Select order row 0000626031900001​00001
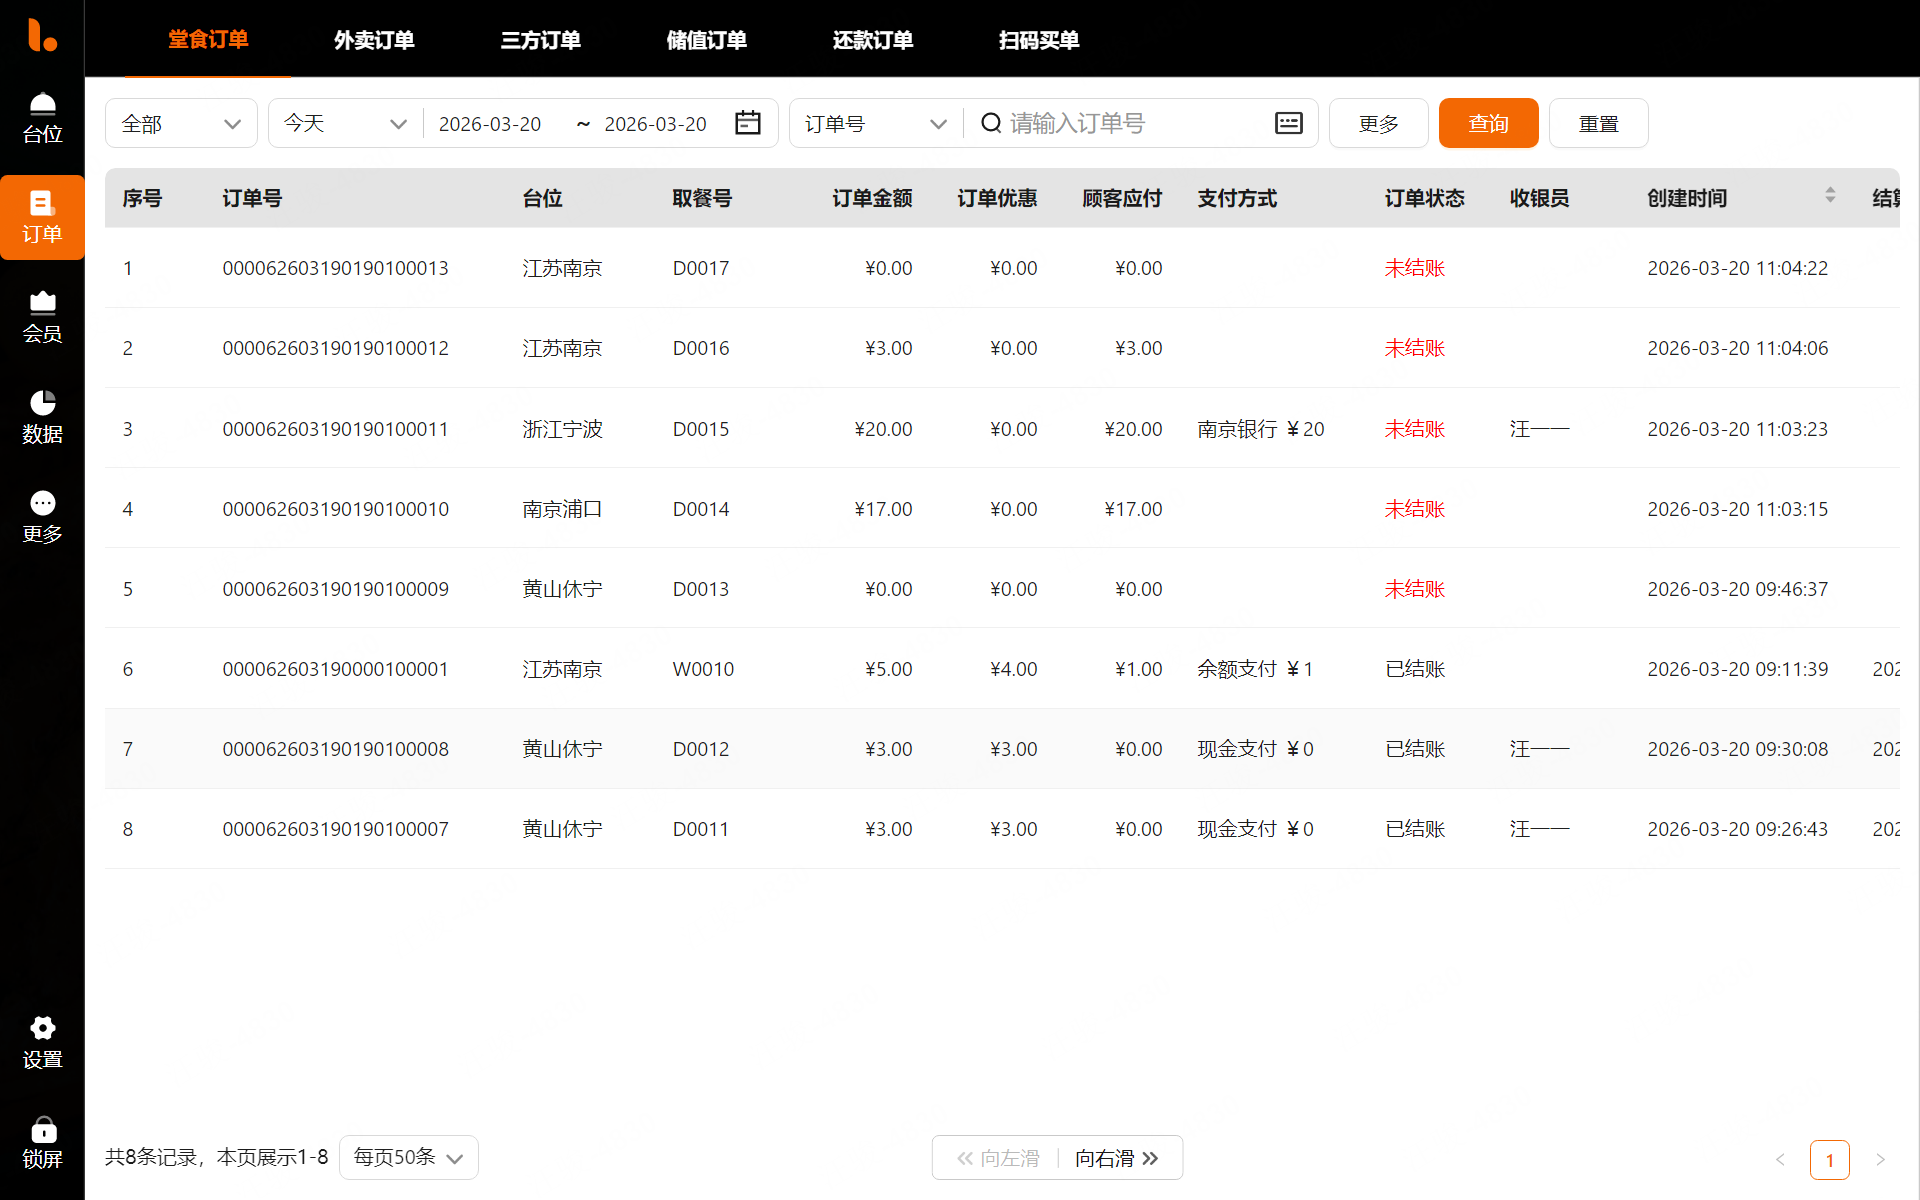The height and width of the screenshot is (1200, 1920). coord(335,669)
